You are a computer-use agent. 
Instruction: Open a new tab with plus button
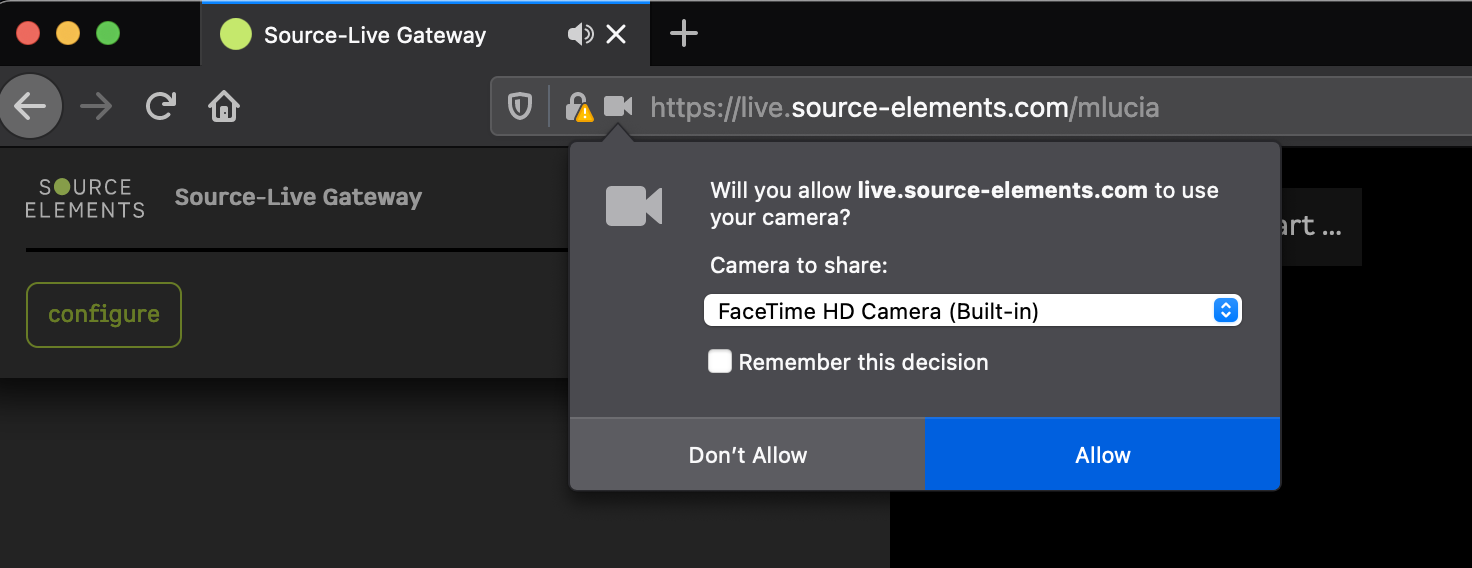pyautogui.click(x=683, y=34)
